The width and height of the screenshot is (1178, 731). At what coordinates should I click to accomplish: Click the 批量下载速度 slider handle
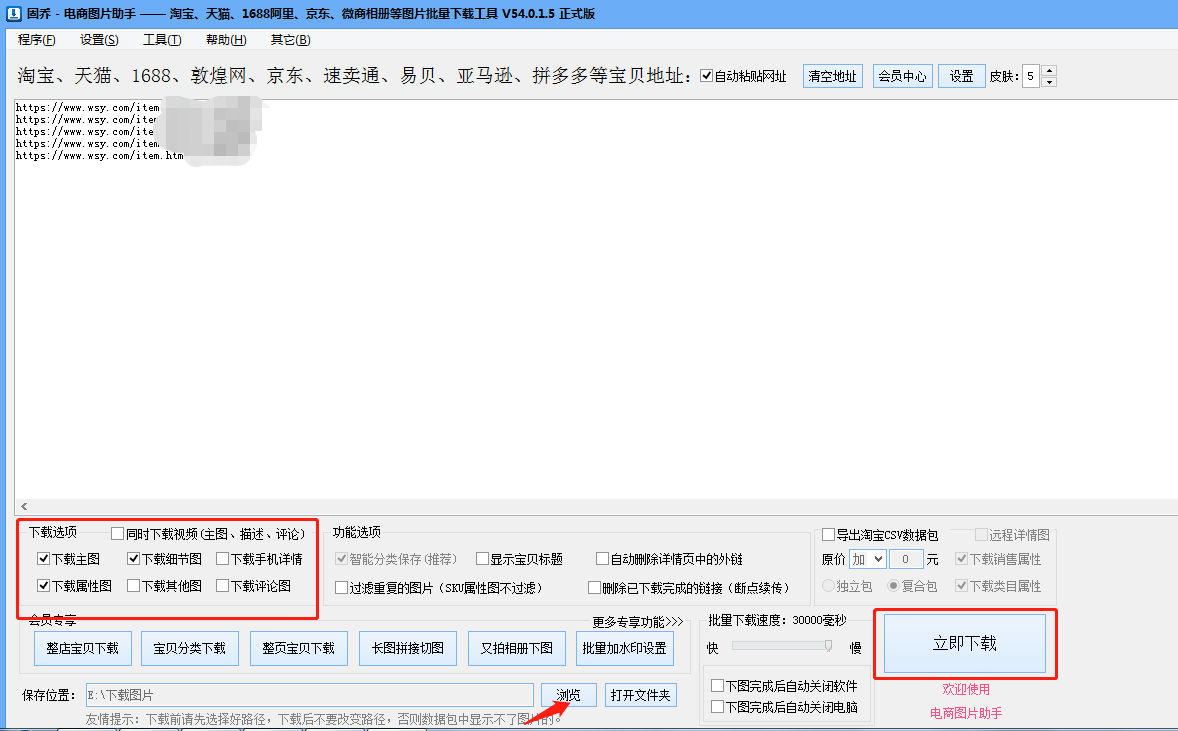(828, 646)
